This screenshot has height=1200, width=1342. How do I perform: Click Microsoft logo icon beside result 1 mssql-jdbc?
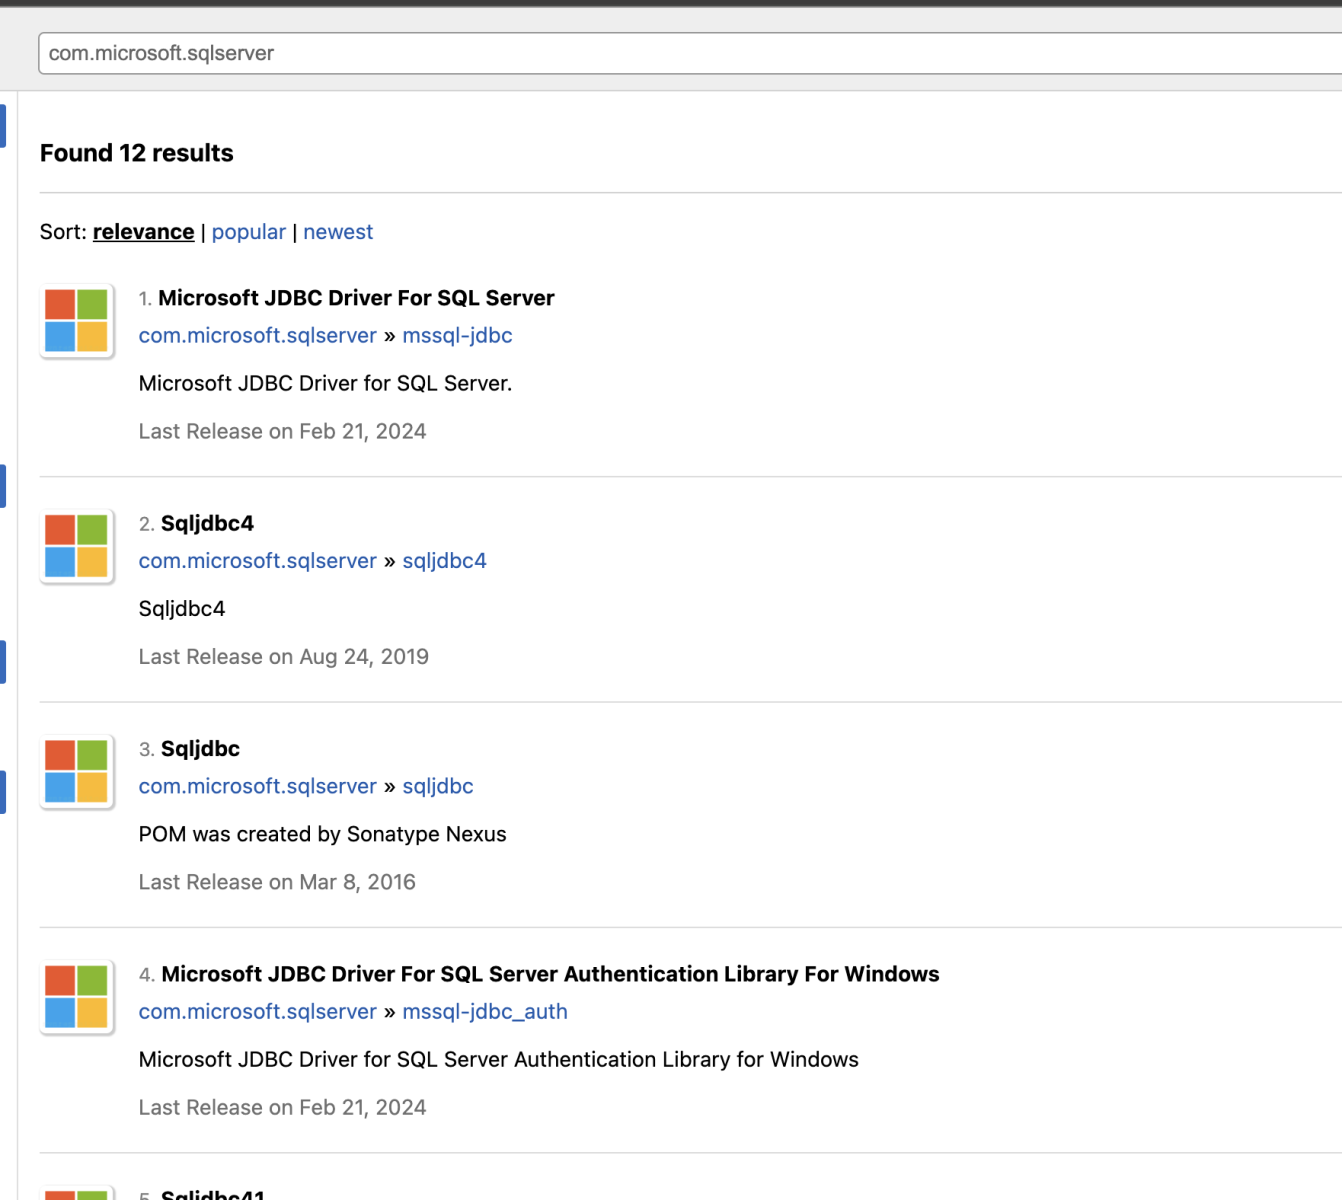point(76,321)
